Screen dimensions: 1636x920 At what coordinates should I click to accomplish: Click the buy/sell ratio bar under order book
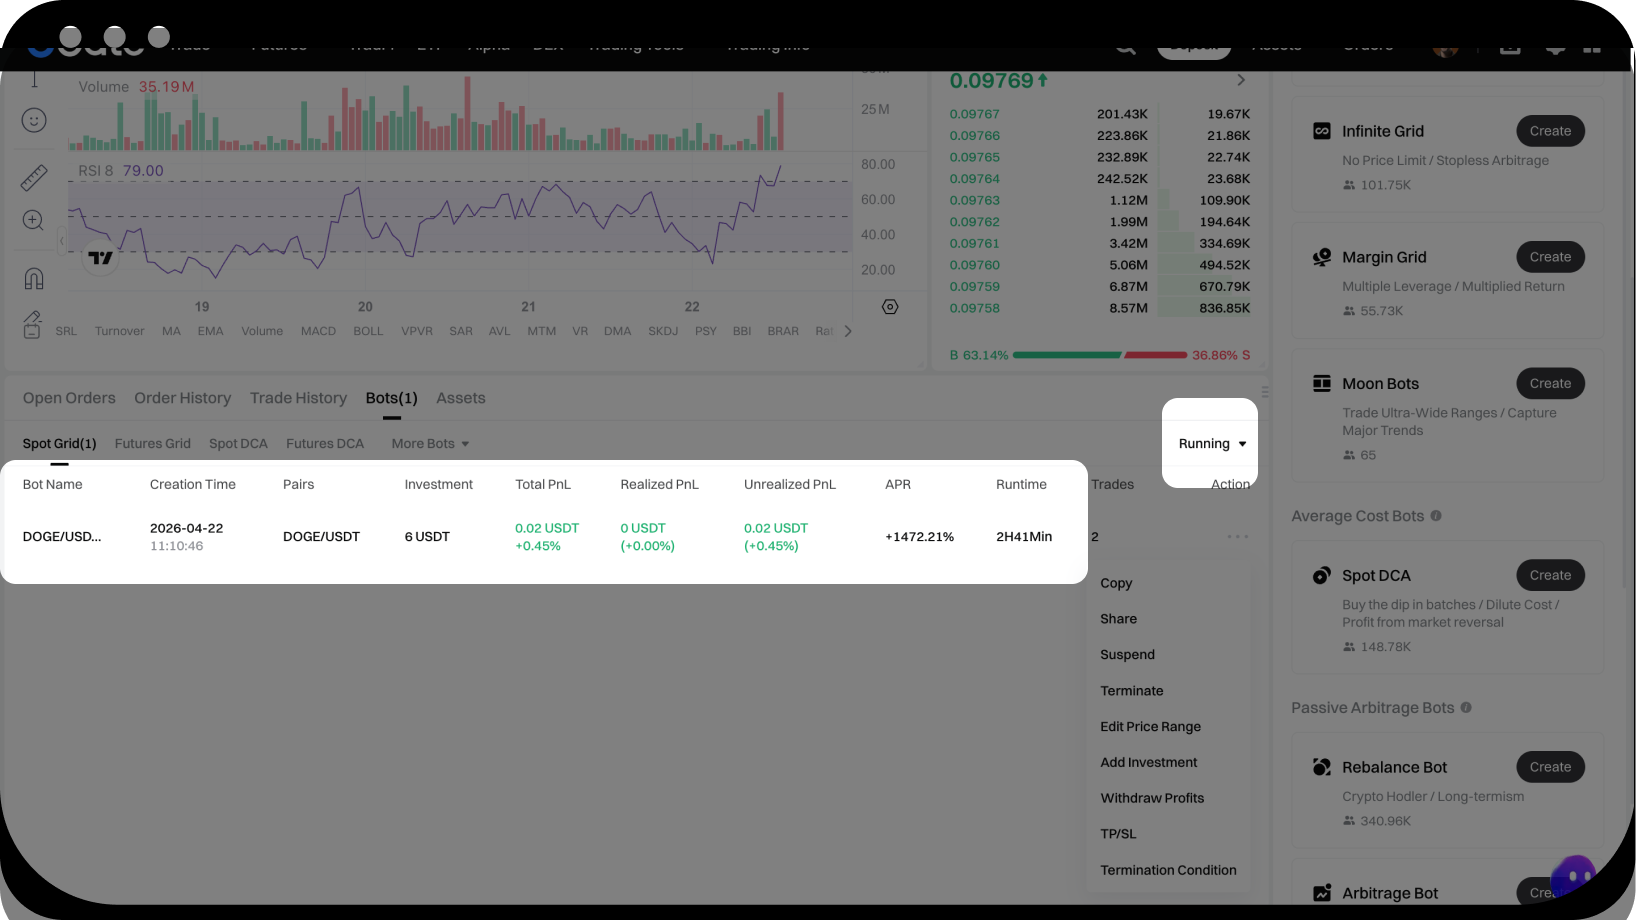(1100, 355)
